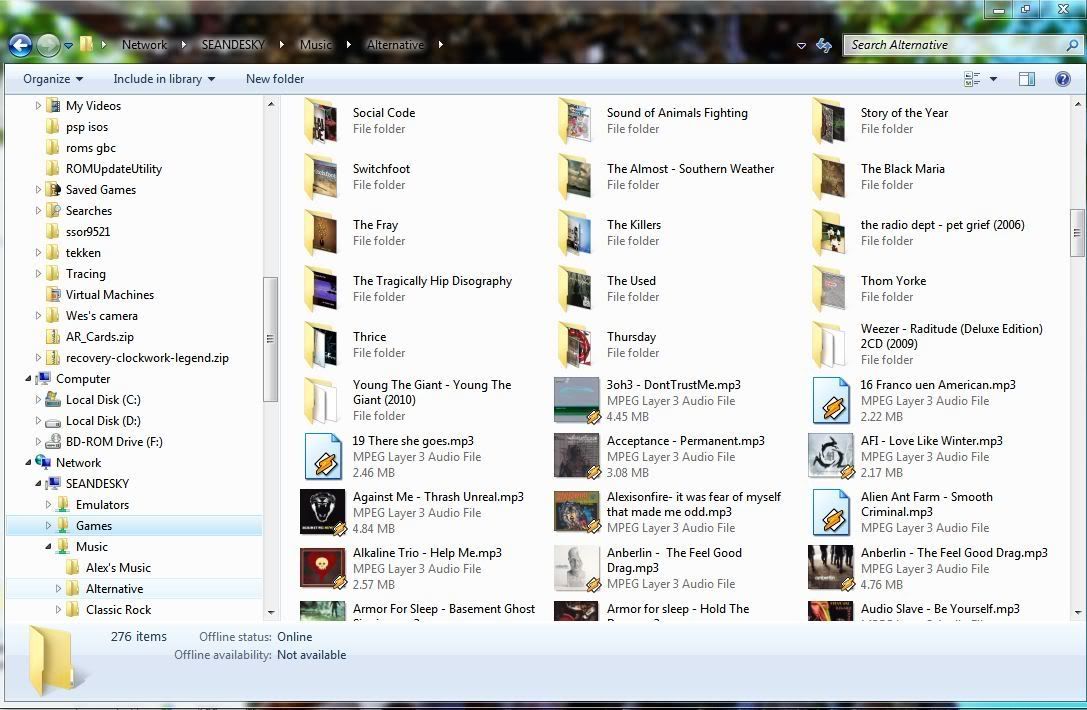Screen dimensions: 1087x710
Task: Click the Change your view icon
Action: click(972, 79)
